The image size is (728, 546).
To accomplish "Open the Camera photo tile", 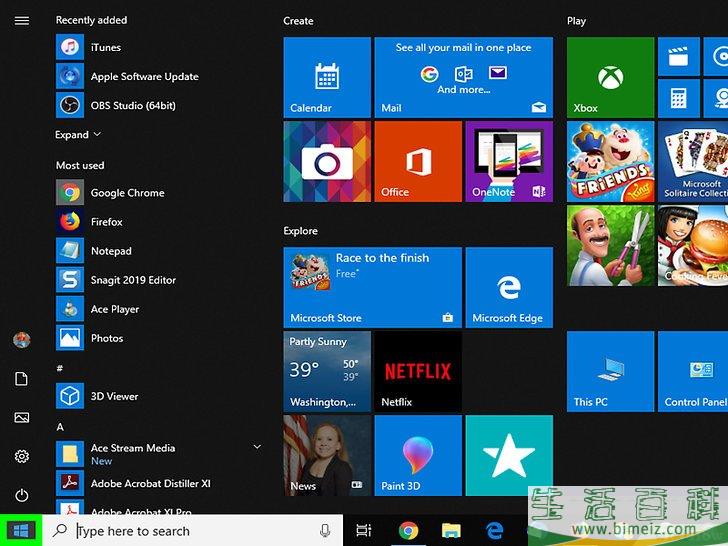I will [327, 162].
